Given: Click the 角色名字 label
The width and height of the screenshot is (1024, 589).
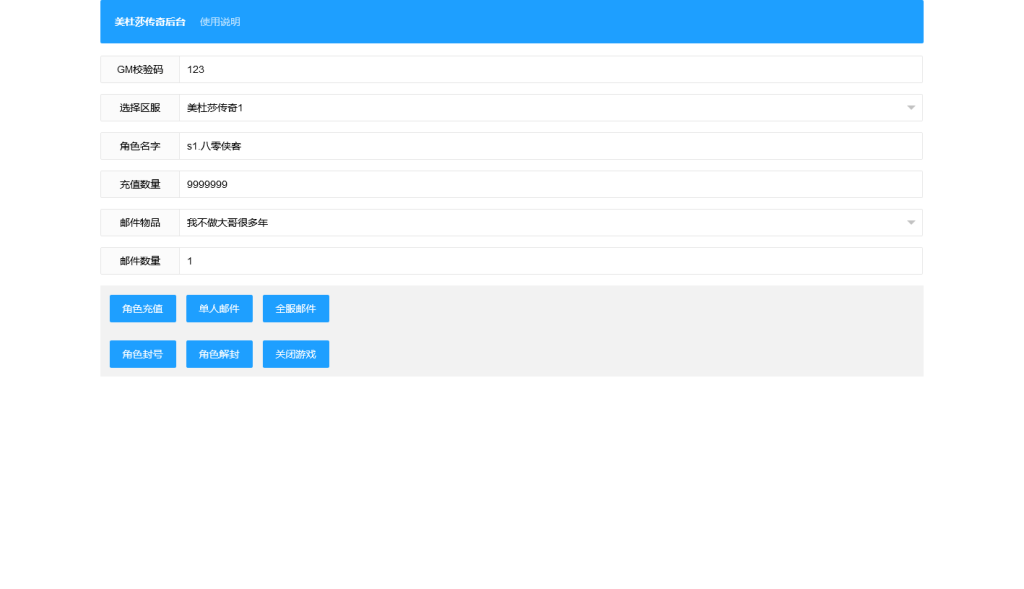Looking at the screenshot, I should (x=140, y=146).
